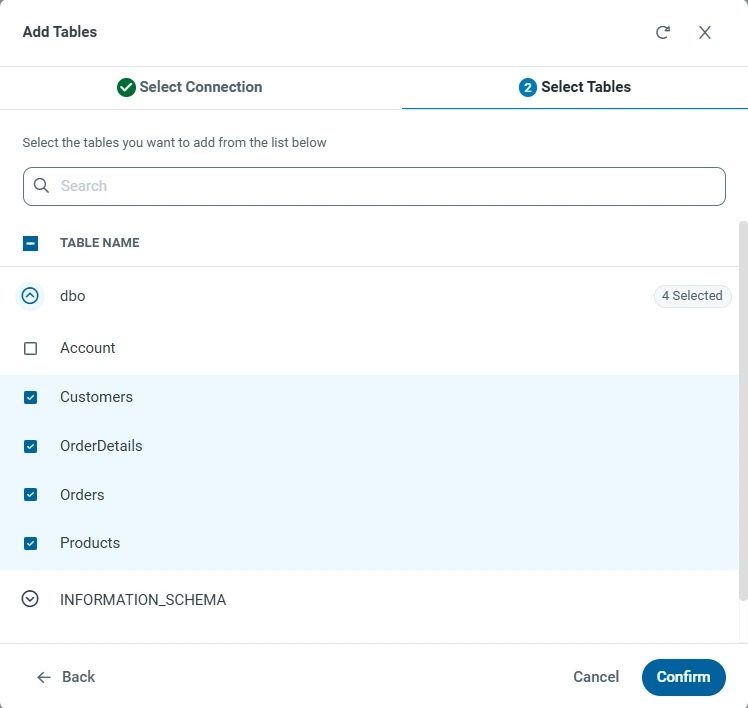
Task: Confirm the selected tables
Action: 684,677
